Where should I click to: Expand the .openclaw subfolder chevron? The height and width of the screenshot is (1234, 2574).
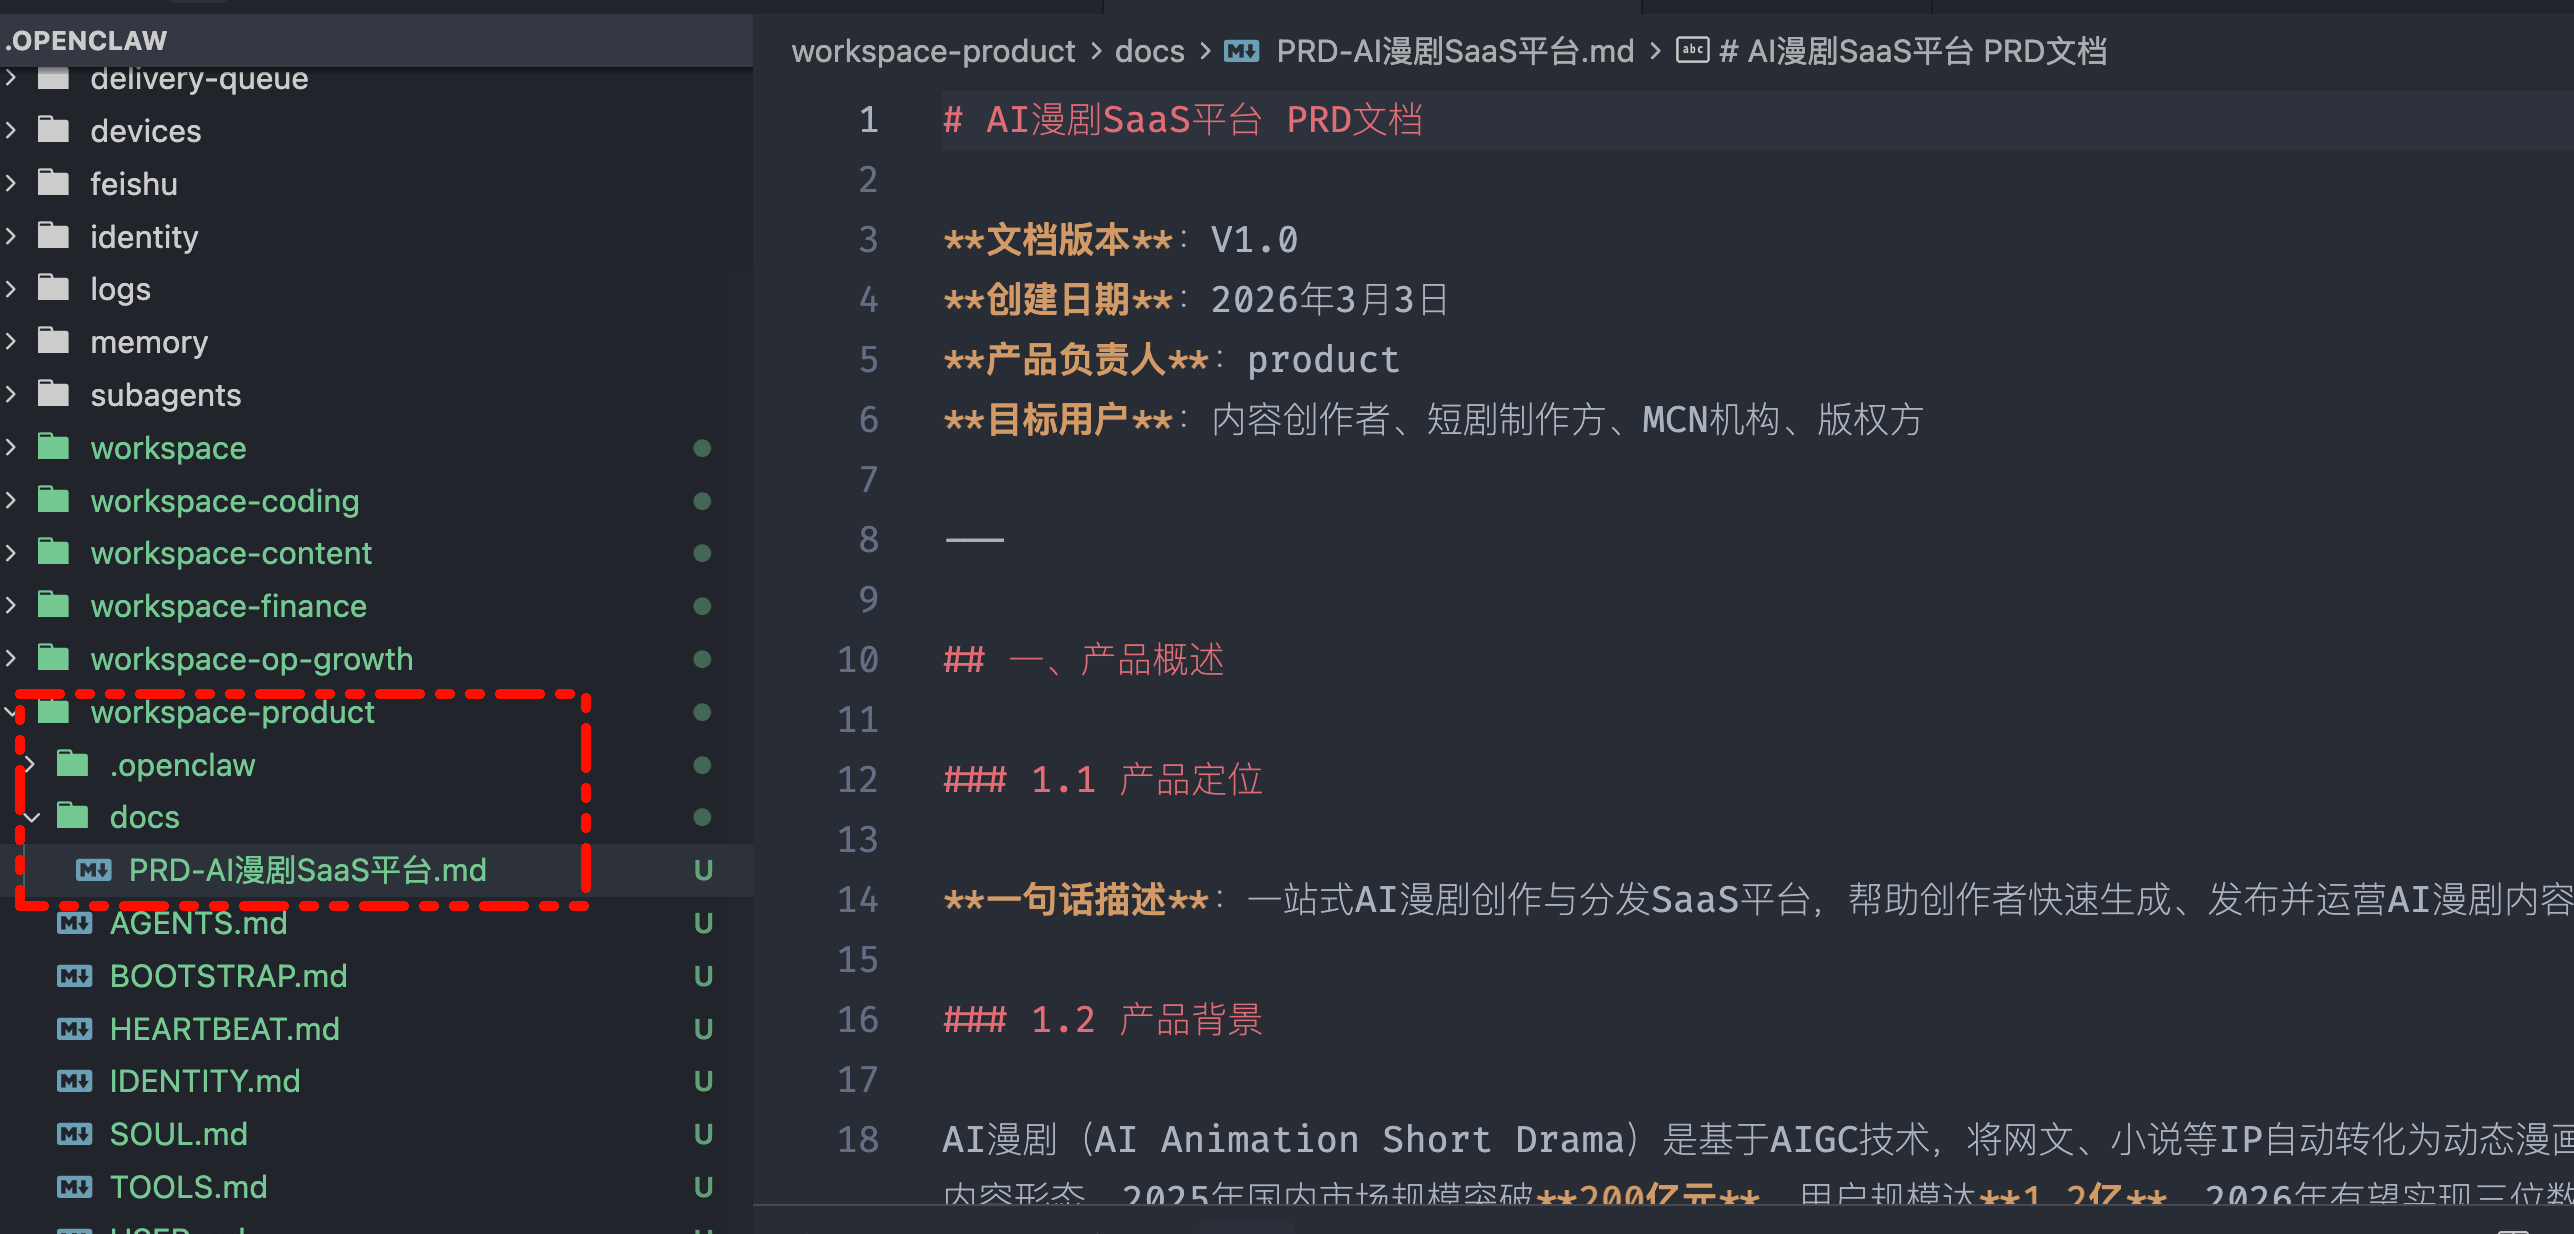[x=31, y=765]
